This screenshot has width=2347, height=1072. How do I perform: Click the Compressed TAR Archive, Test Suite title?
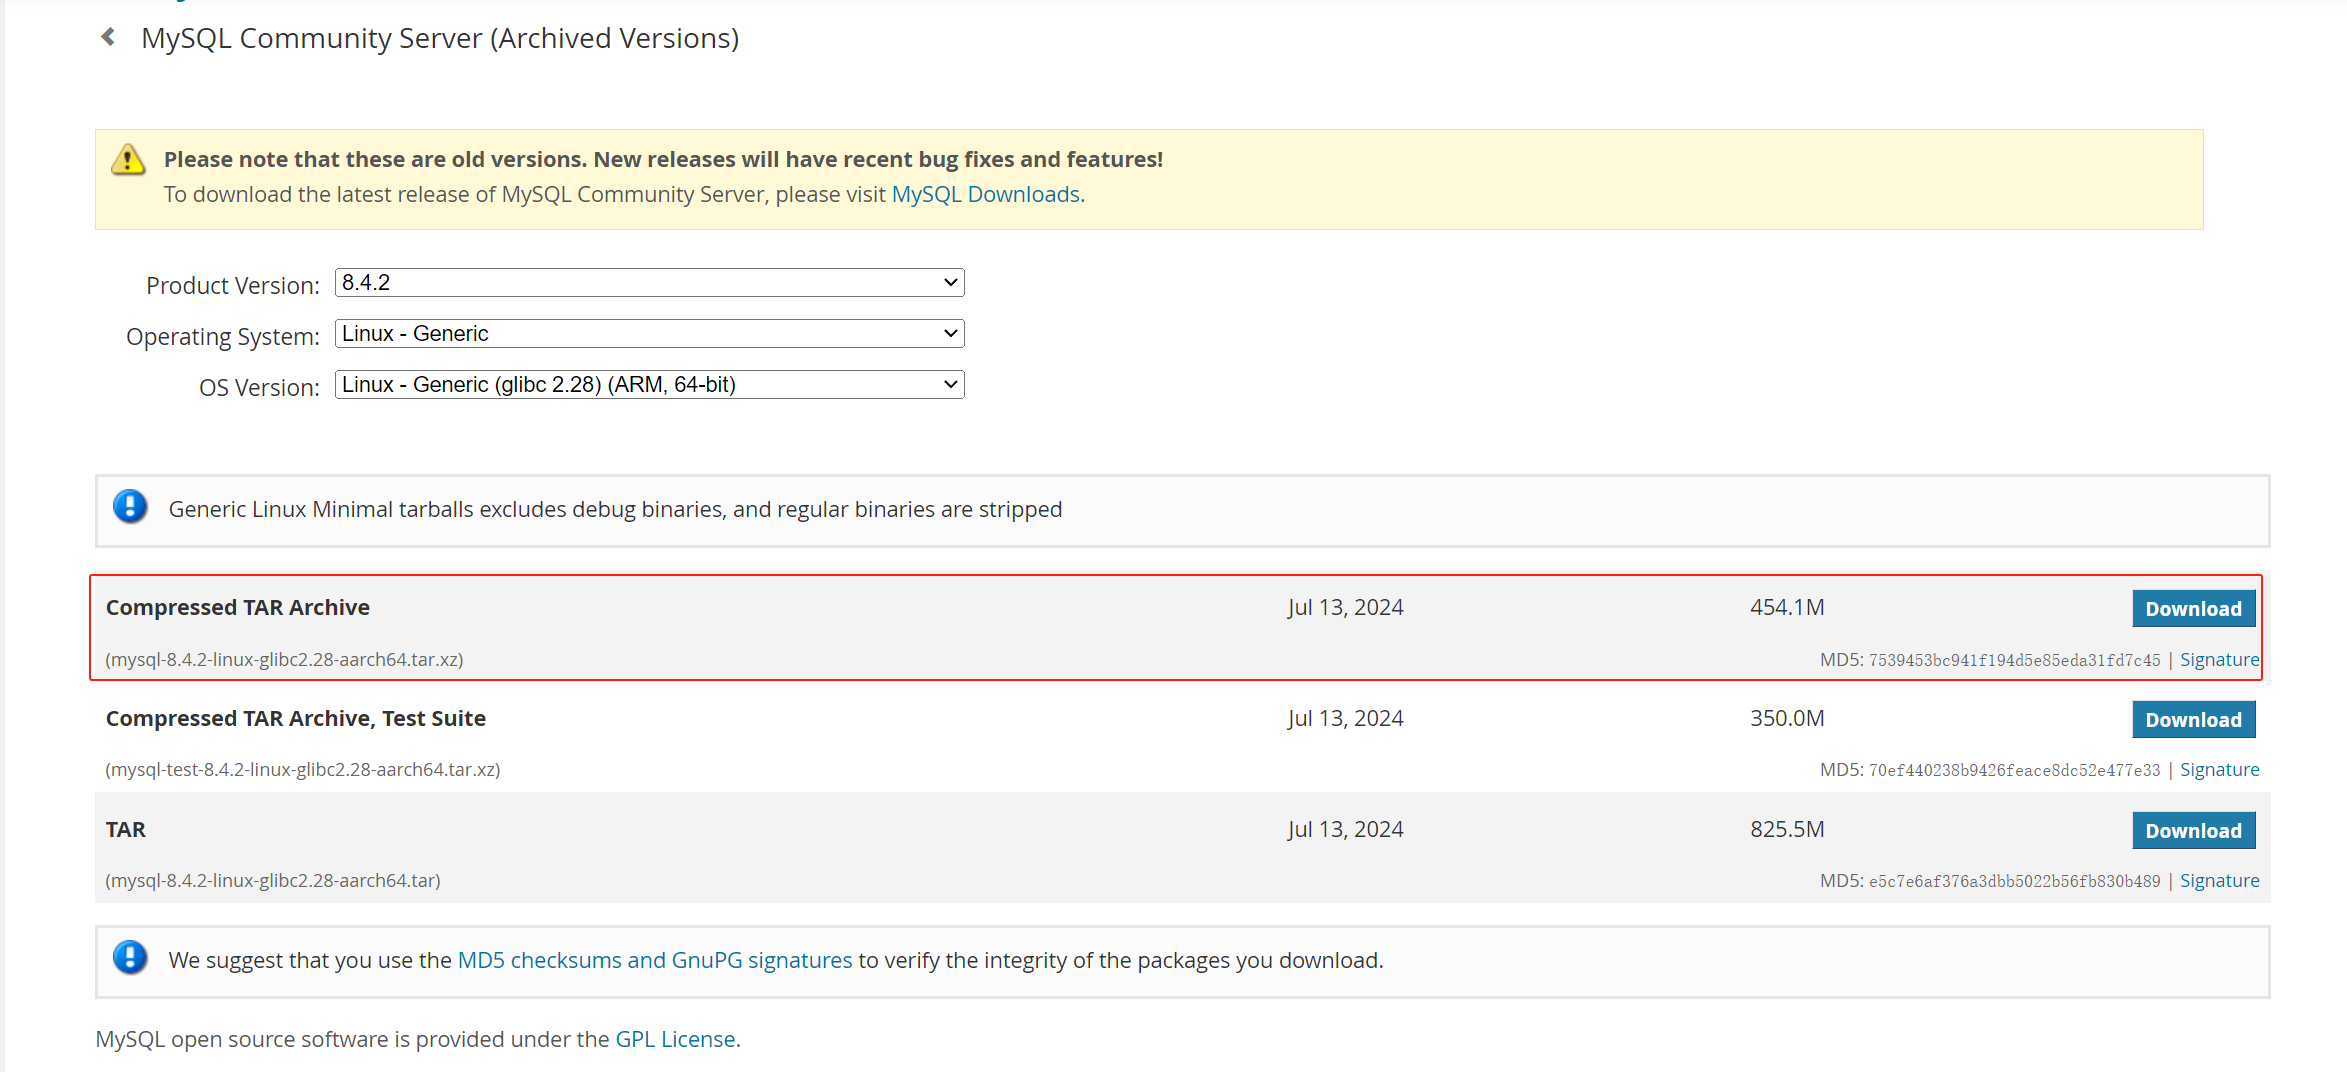tap(296, 718)
